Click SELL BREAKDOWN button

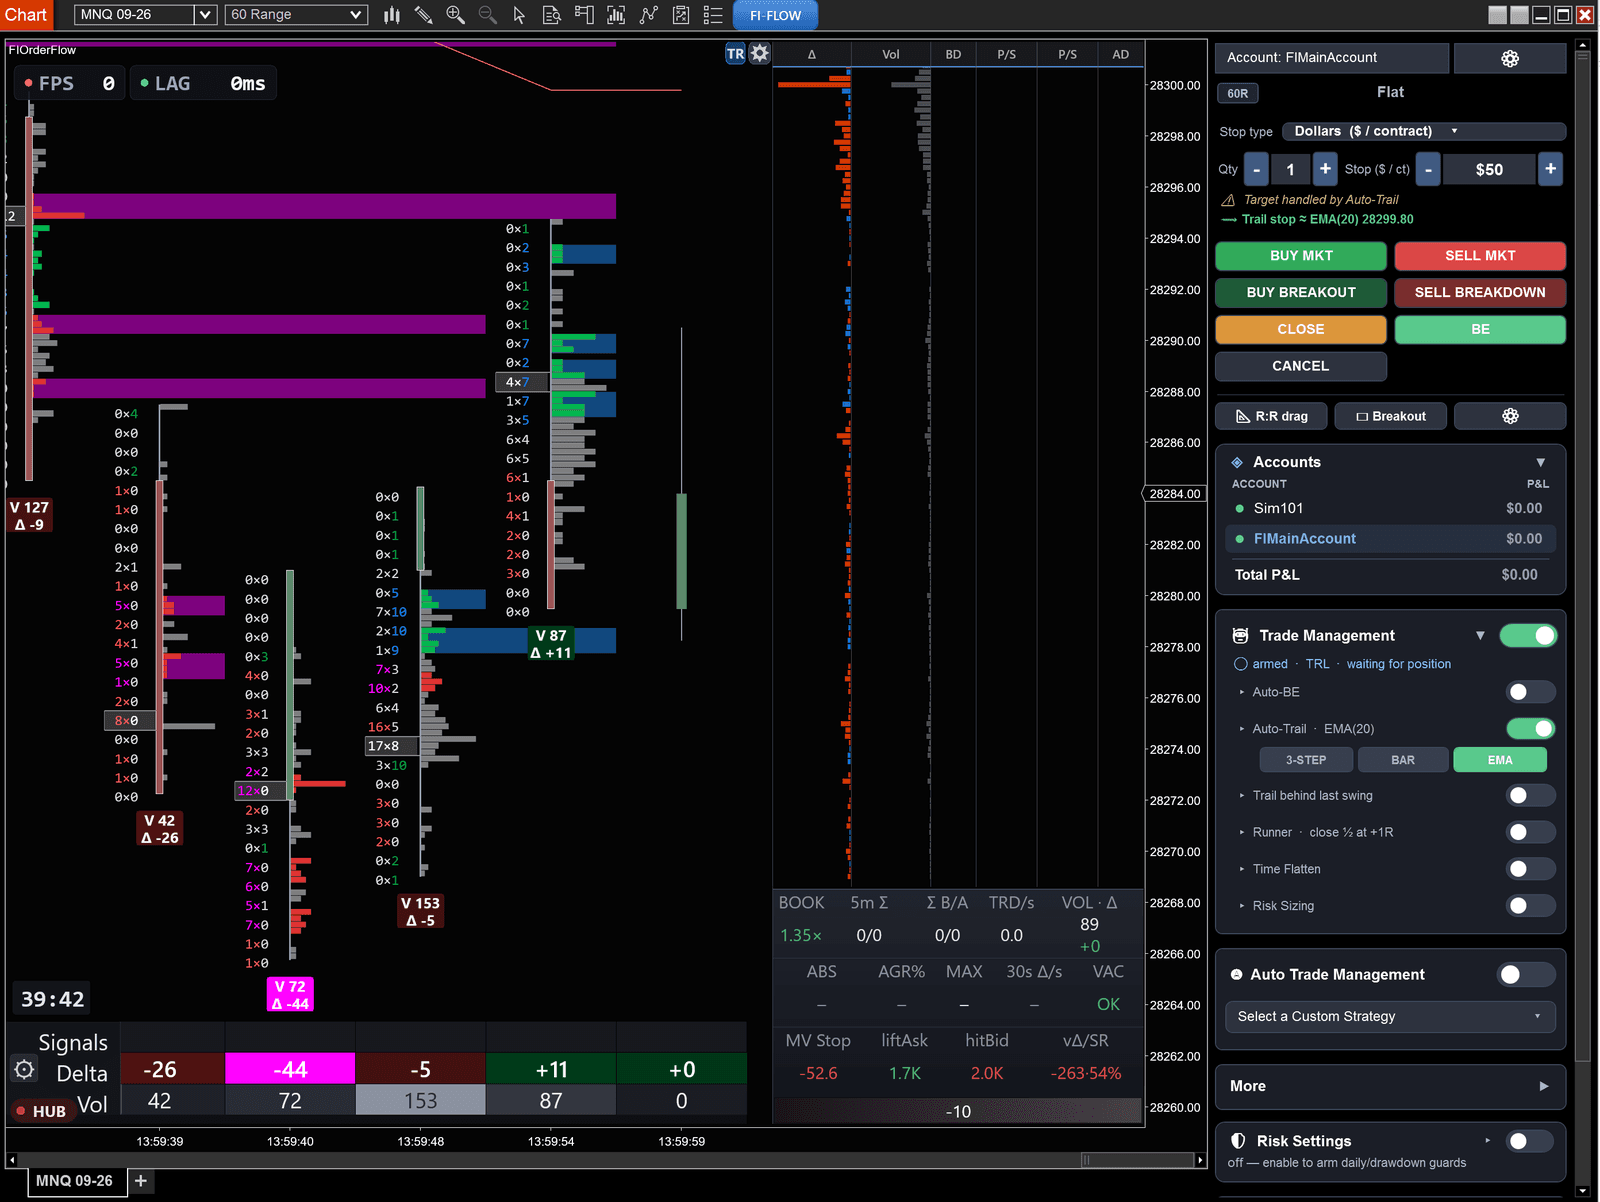1480,293
